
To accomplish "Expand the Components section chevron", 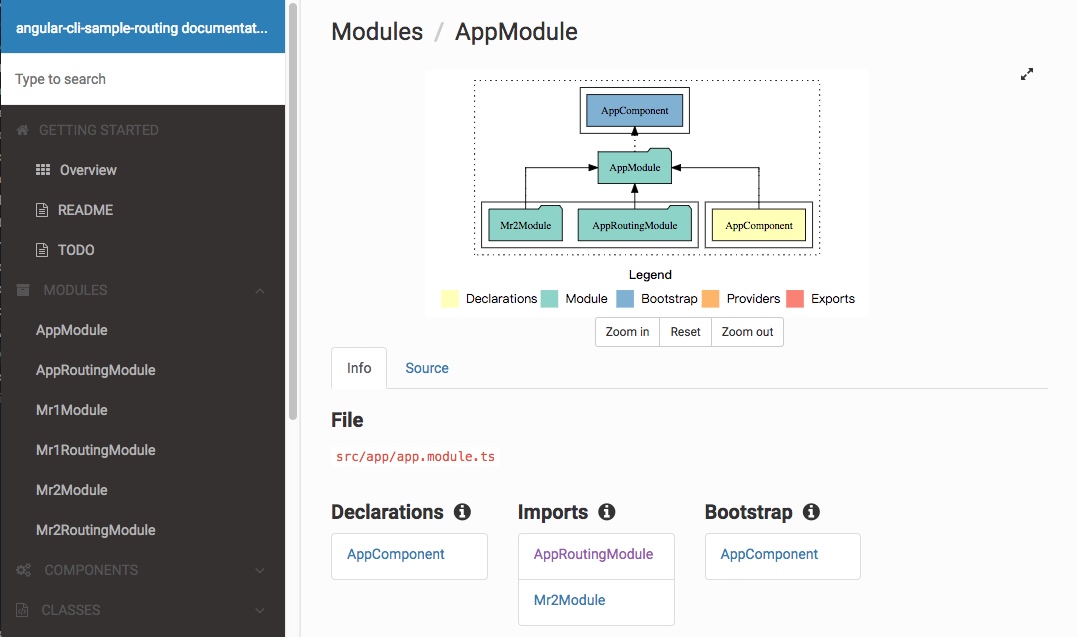I will (260, 570).
